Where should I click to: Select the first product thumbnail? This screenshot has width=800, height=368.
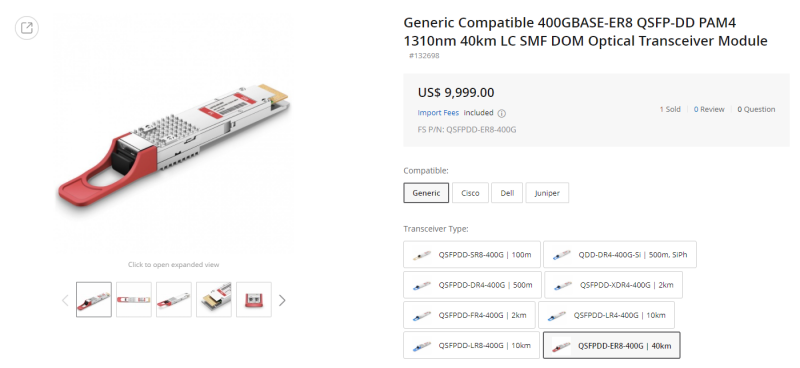pyautogui.click(x=94, y=300)
